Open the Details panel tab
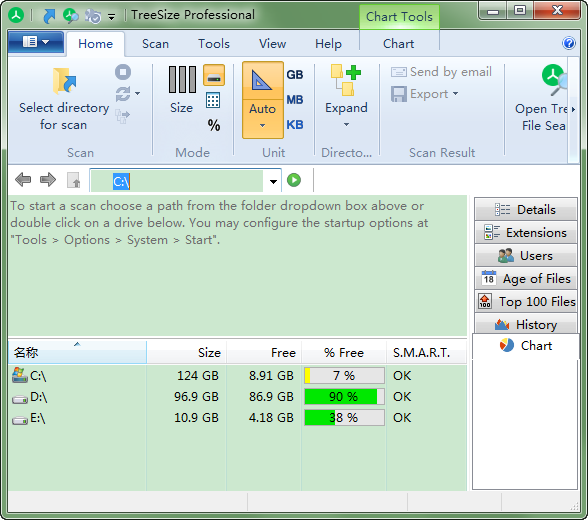This screenshot has height=520, width=588. (525, 210)
